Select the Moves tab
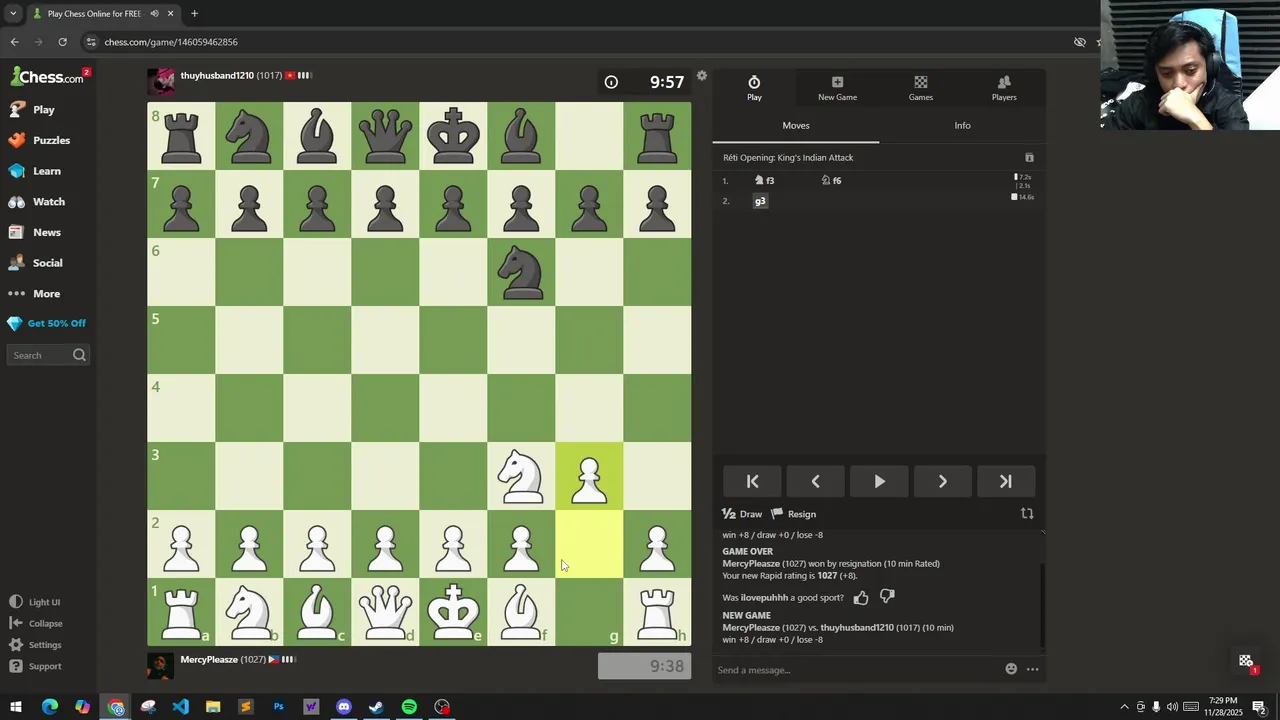The width and height of the screenshot is (1280, 720). click(x=796, y=125)
